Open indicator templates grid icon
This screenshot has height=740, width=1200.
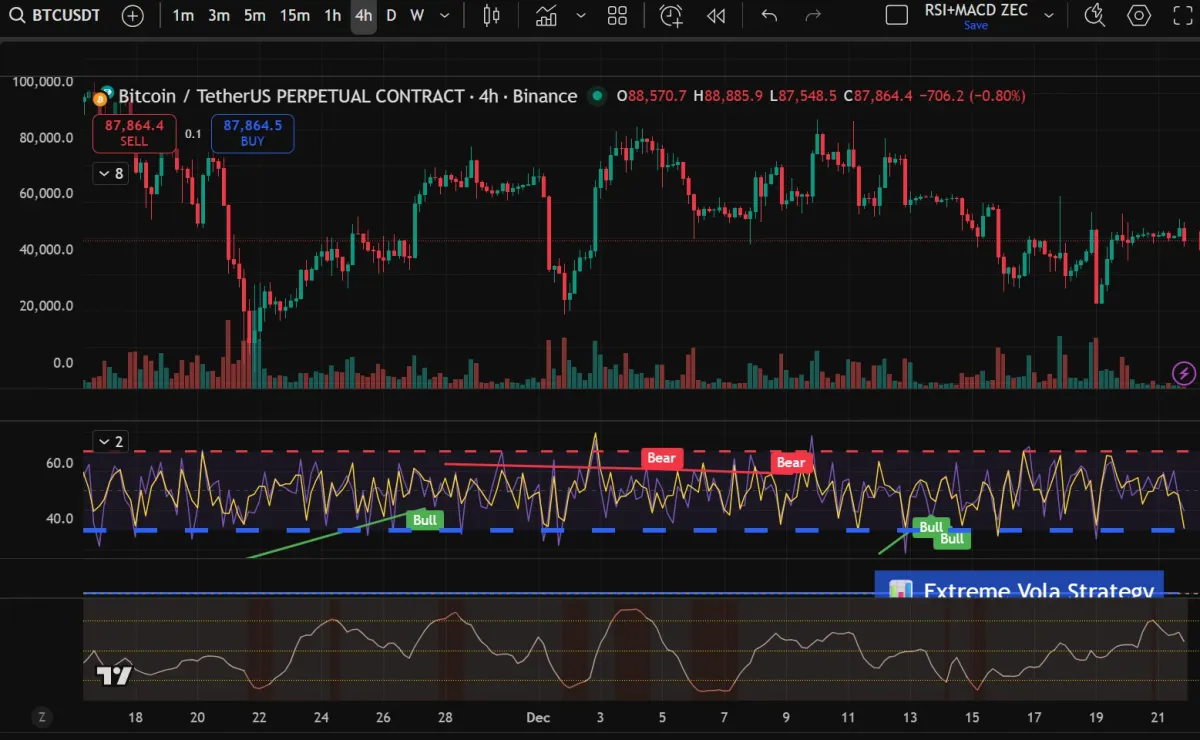pos(617,15)
